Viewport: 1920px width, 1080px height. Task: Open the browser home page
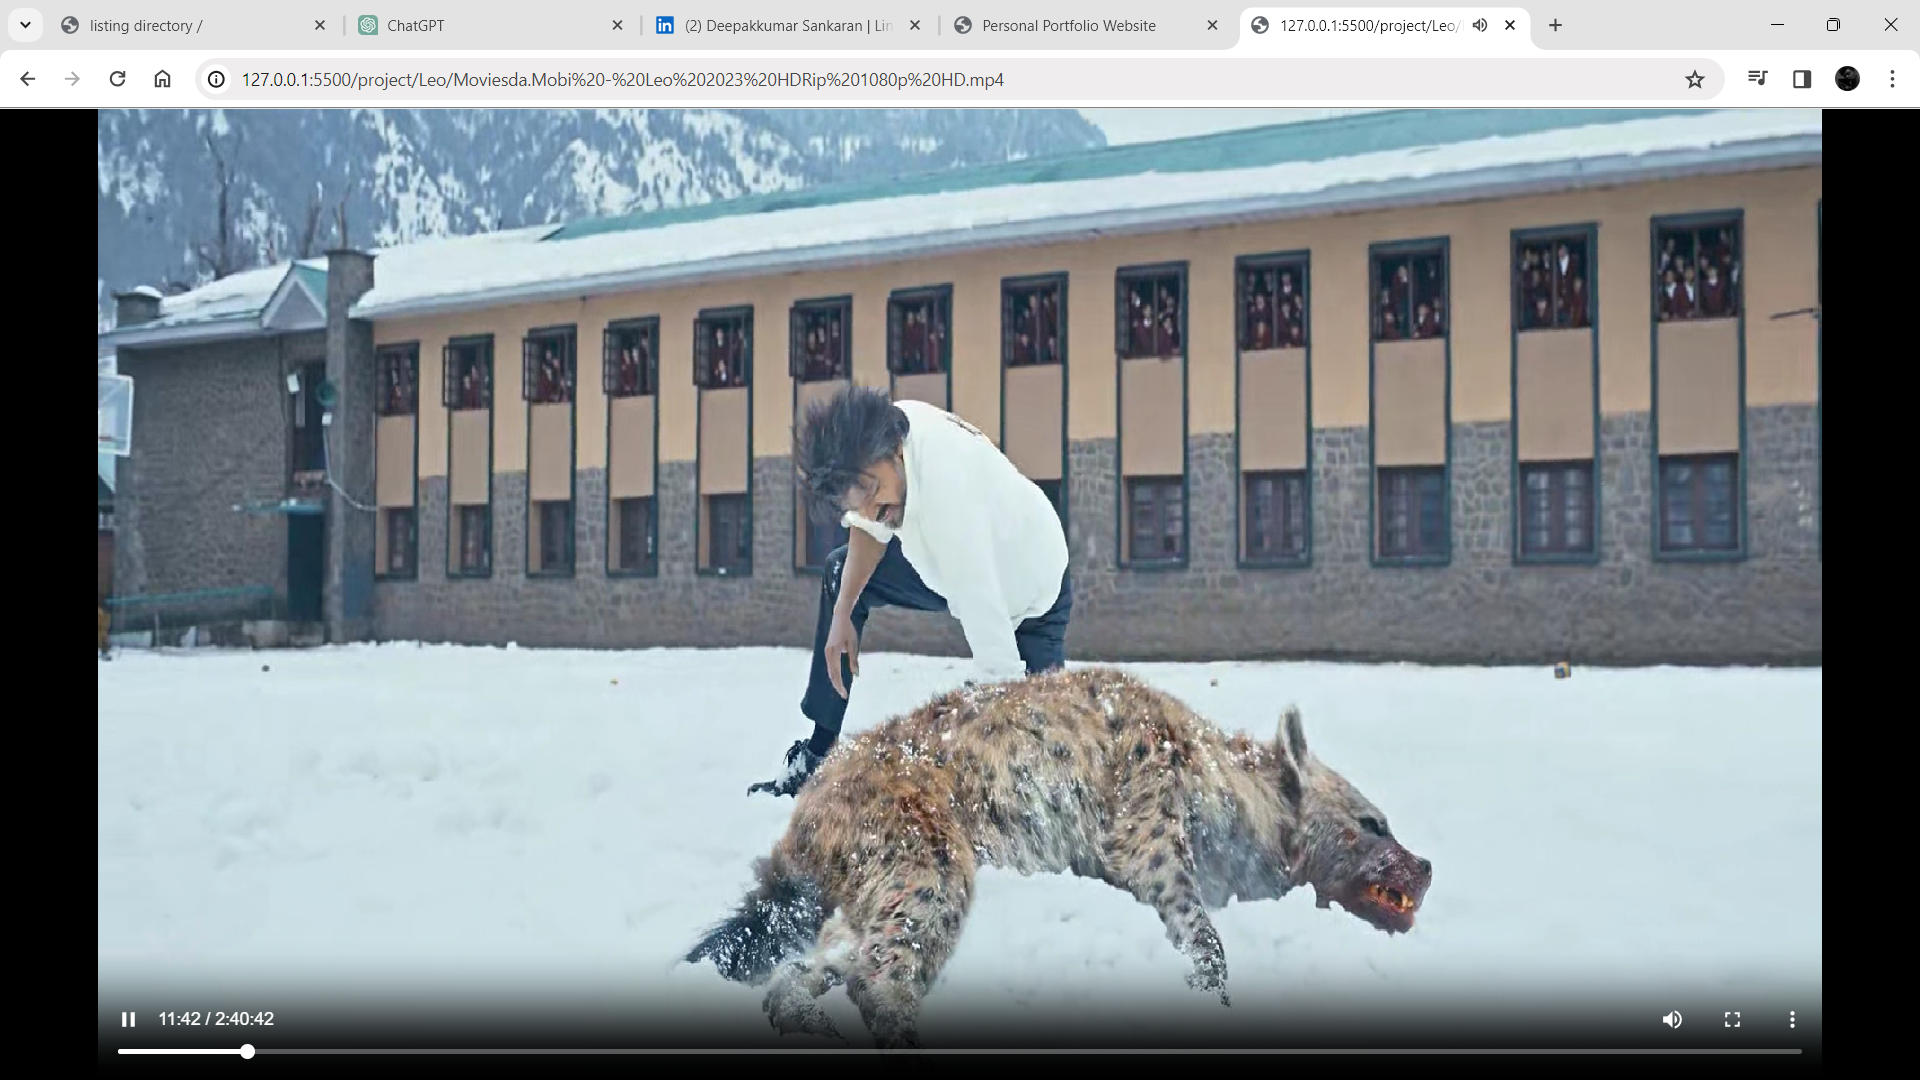(162, 79)
